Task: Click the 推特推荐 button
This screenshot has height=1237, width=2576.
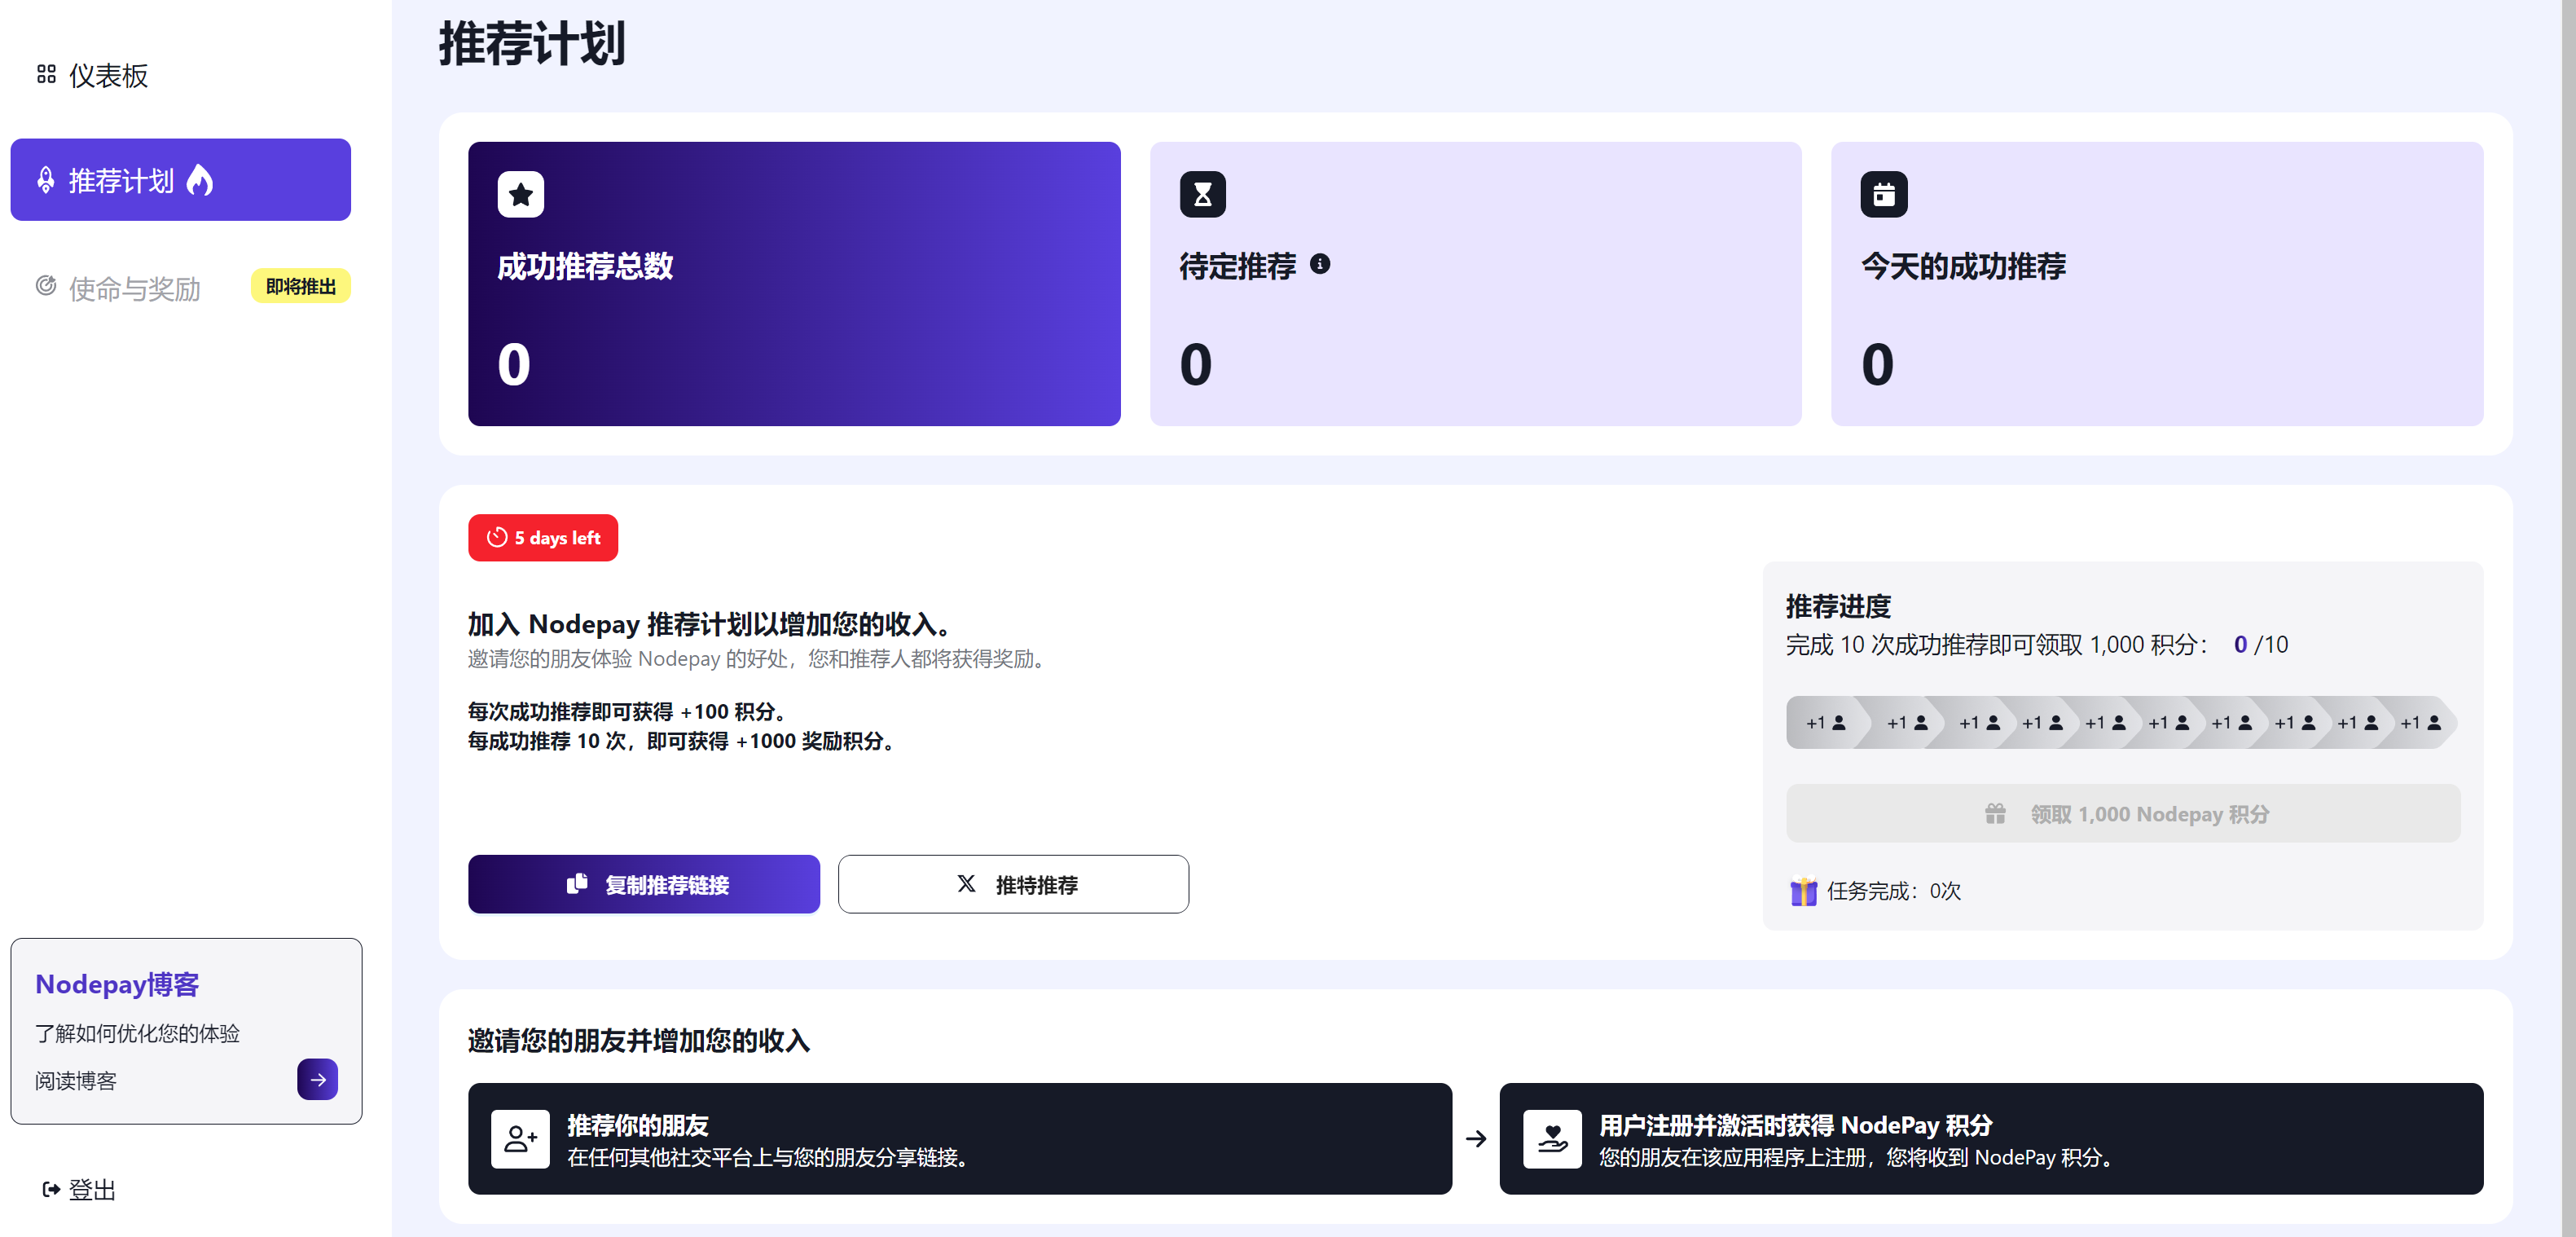Action: coord(1013,884)
